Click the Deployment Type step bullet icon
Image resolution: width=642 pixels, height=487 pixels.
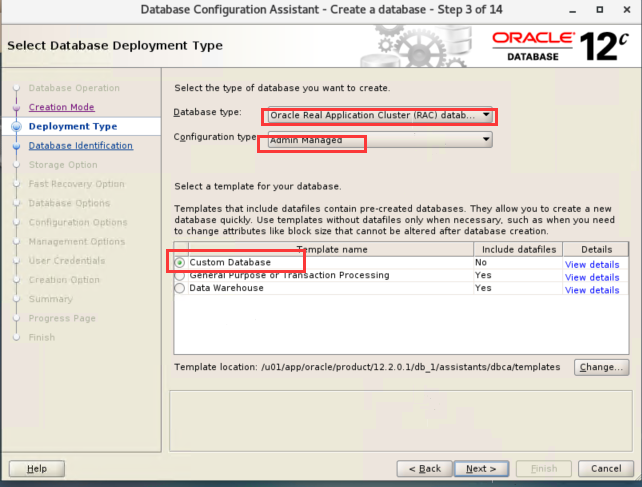point(16,126)
